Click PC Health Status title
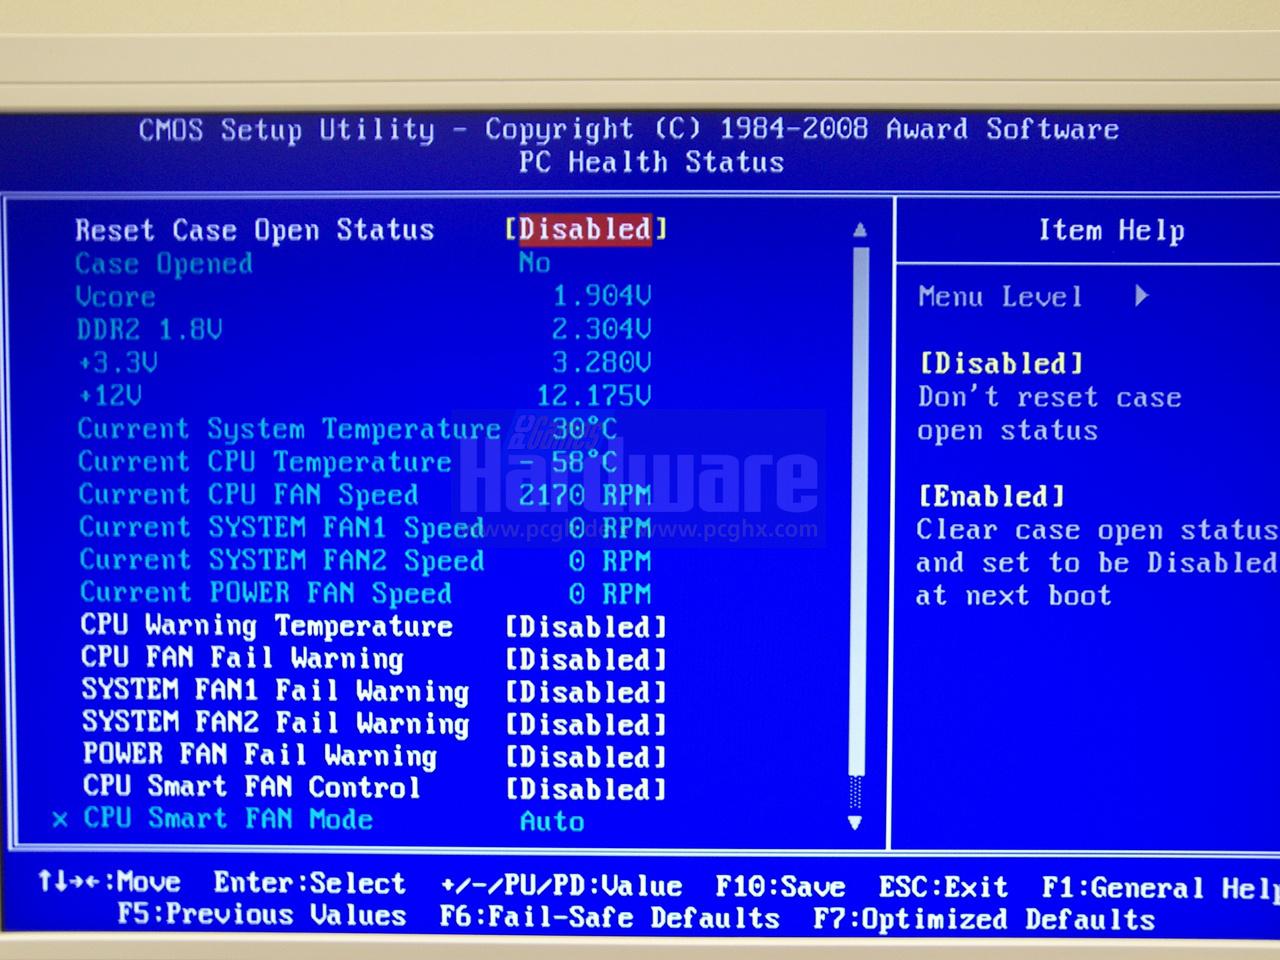Screen dimensions: 1280x960 click(x=651, y=162)
